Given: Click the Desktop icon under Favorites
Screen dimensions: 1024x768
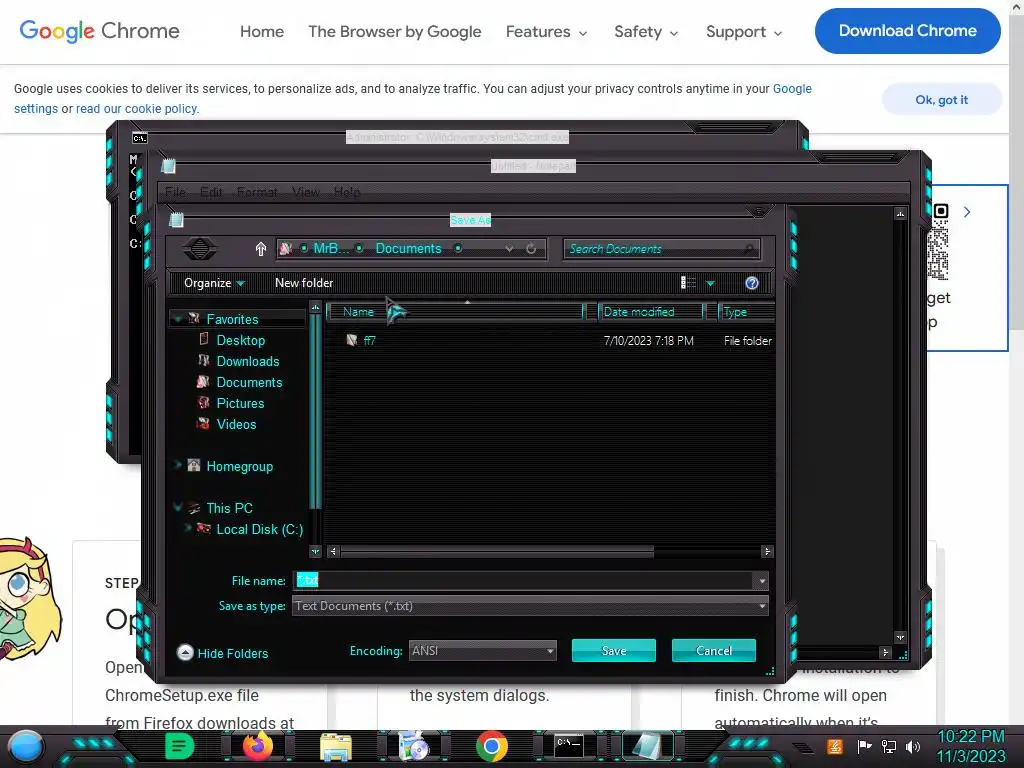Looking at the screenshot, I should [x=204, y=340].
